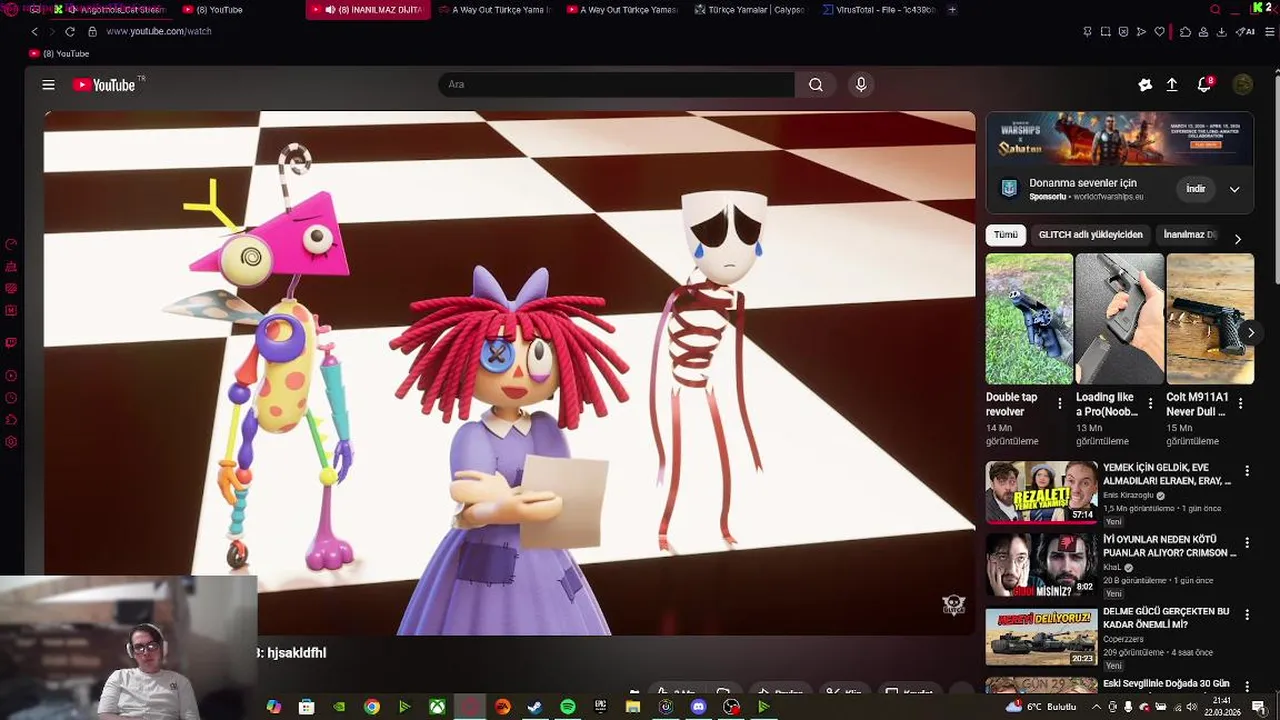Open Discord from the Windows taskbar
This screenshot has width=1280, height=720.
[x=699, y=707]
